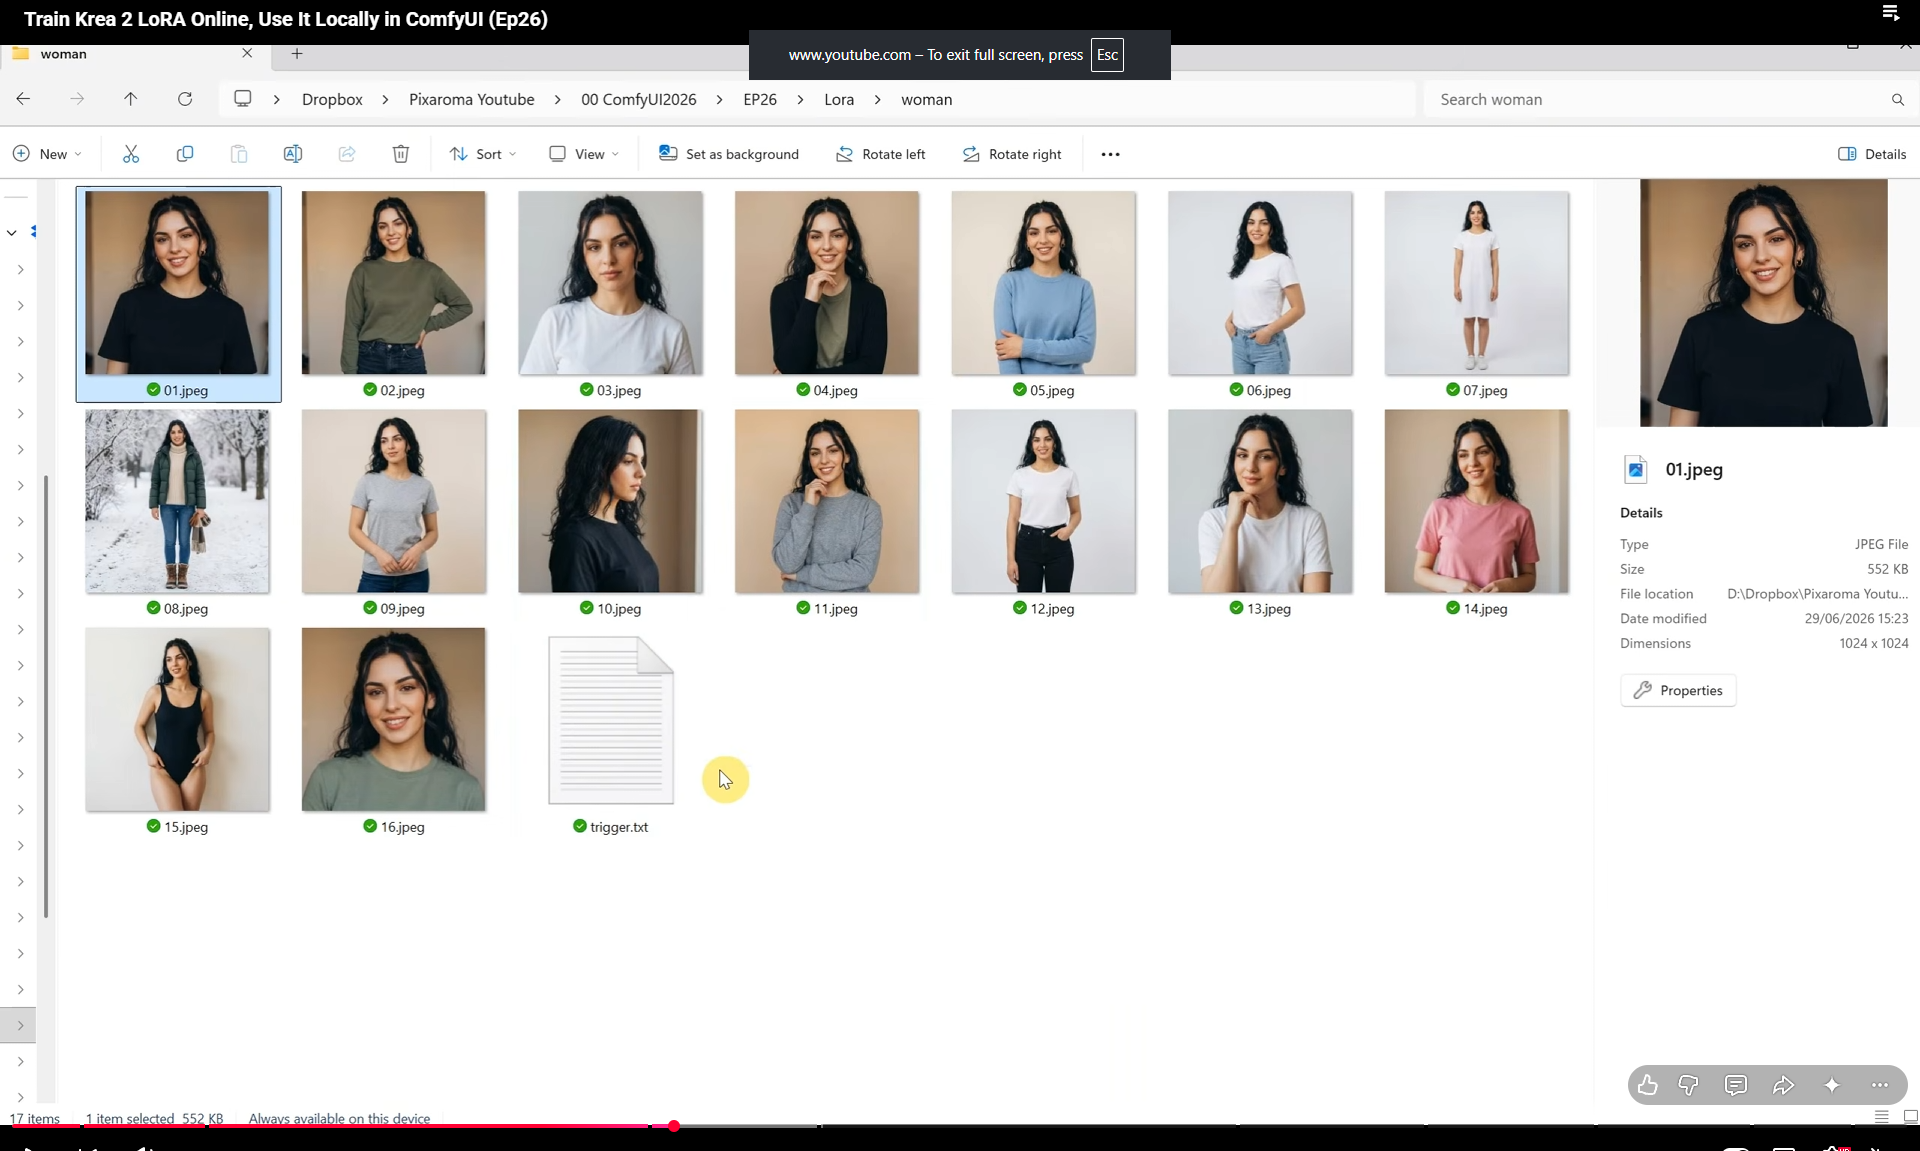Viewport: 1920px width, 1151px height.
Task: Open the Sort dropdown
Action: pyautogui.click(x=483, y=154)
